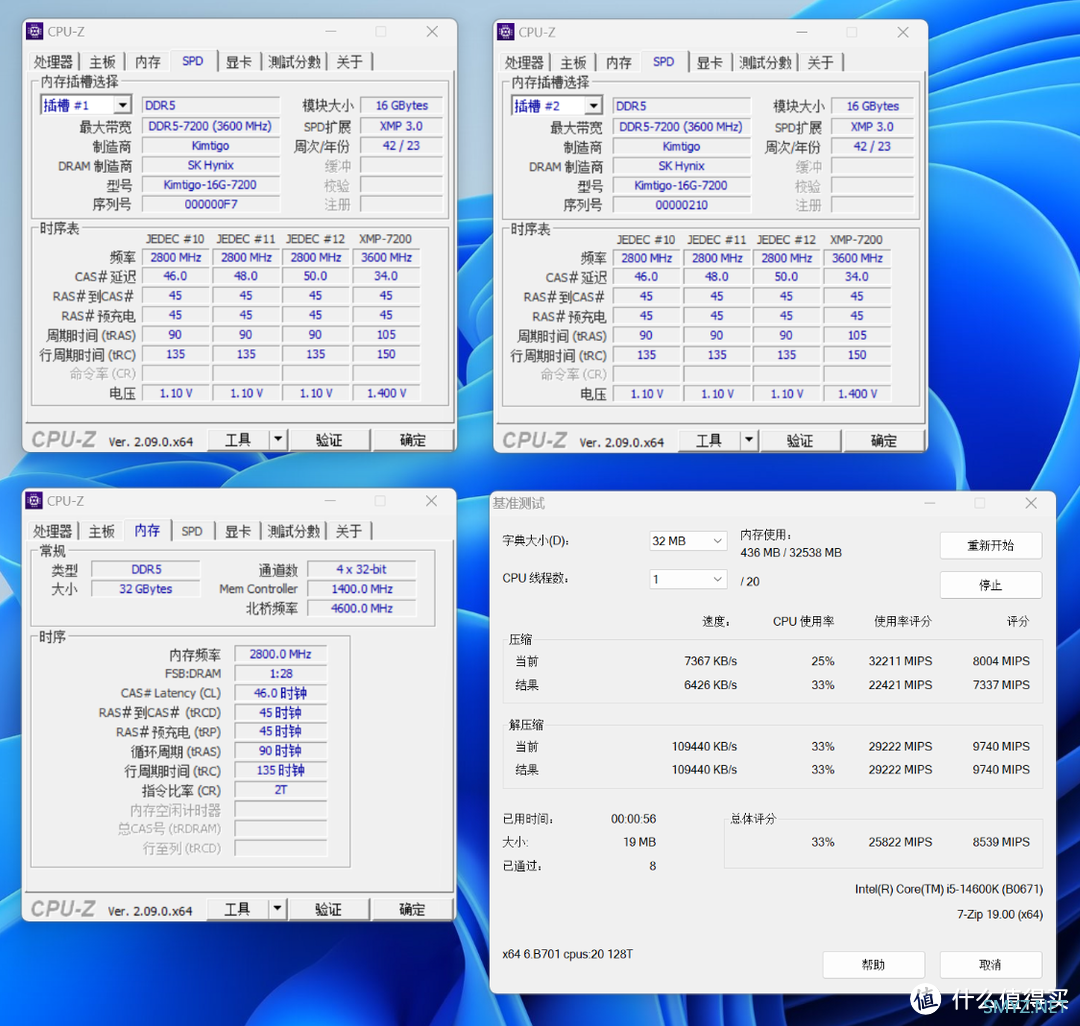Open 关于 tab in bottom CPU-Z window
This screenshot has height=1026, width=1080.
click(x=349, y=531)
